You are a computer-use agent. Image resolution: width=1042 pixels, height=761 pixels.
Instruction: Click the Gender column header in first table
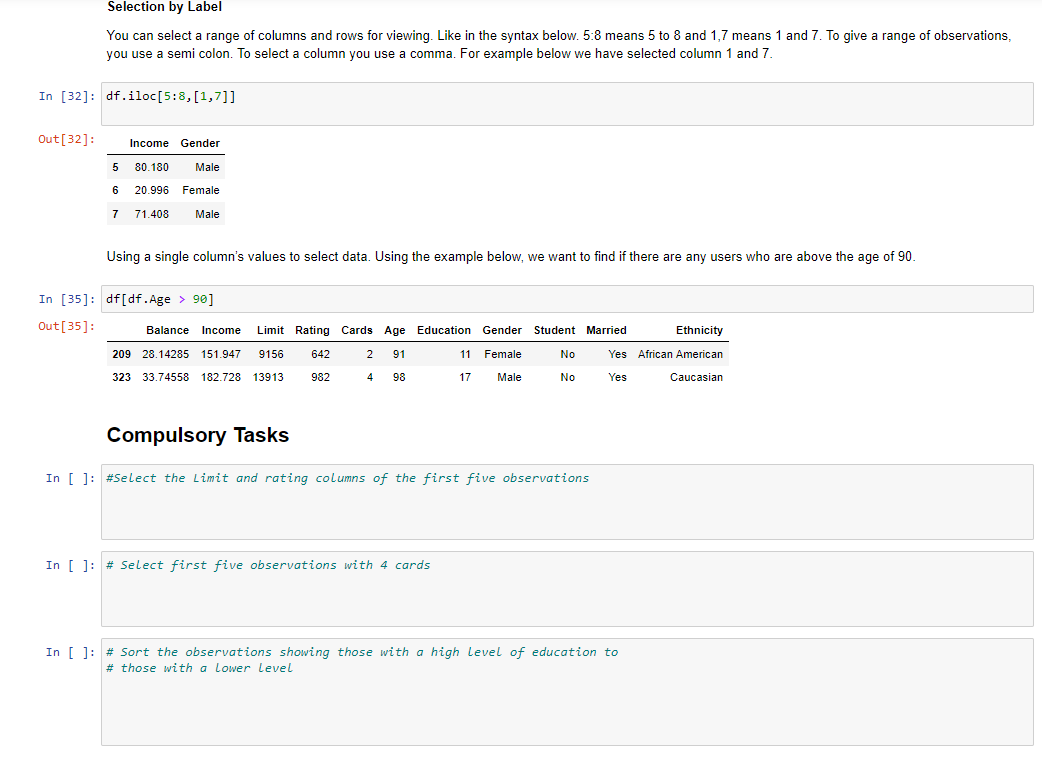pos(199,143)
